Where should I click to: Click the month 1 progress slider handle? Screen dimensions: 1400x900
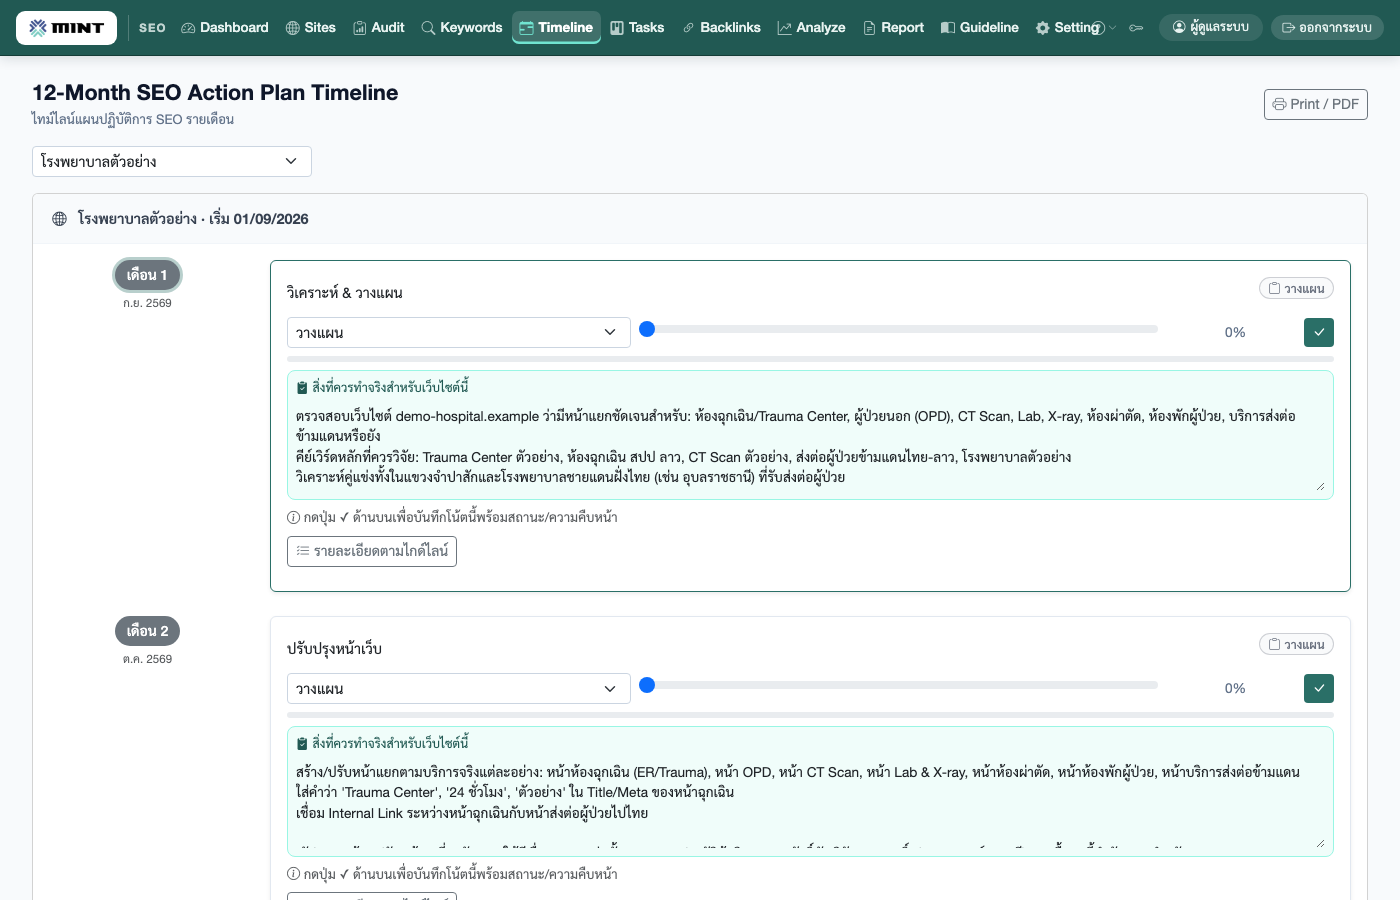647,329
